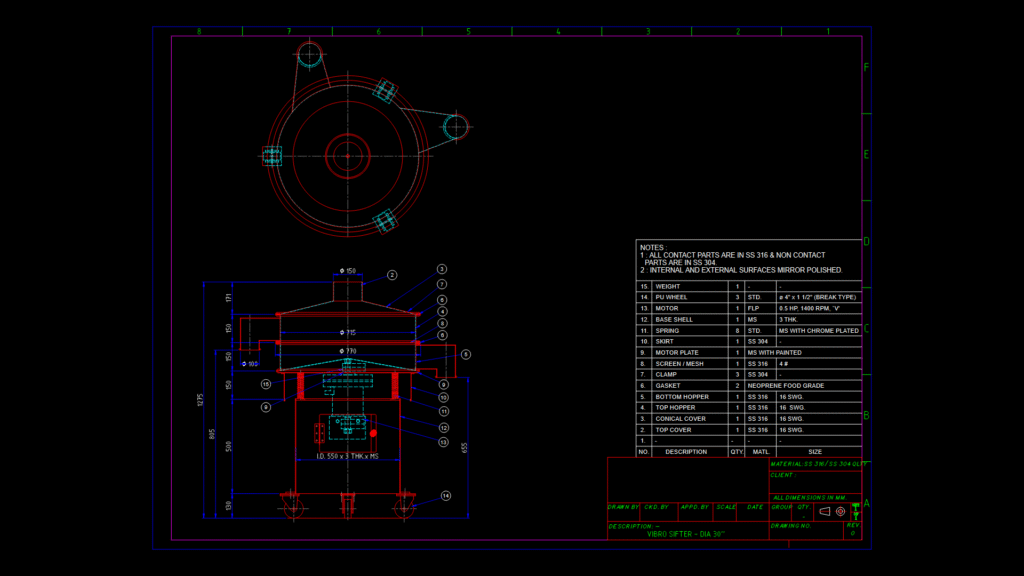Screen dimensions: 1024x576
Task: Select balloon callout number 15
Action: 266,384
